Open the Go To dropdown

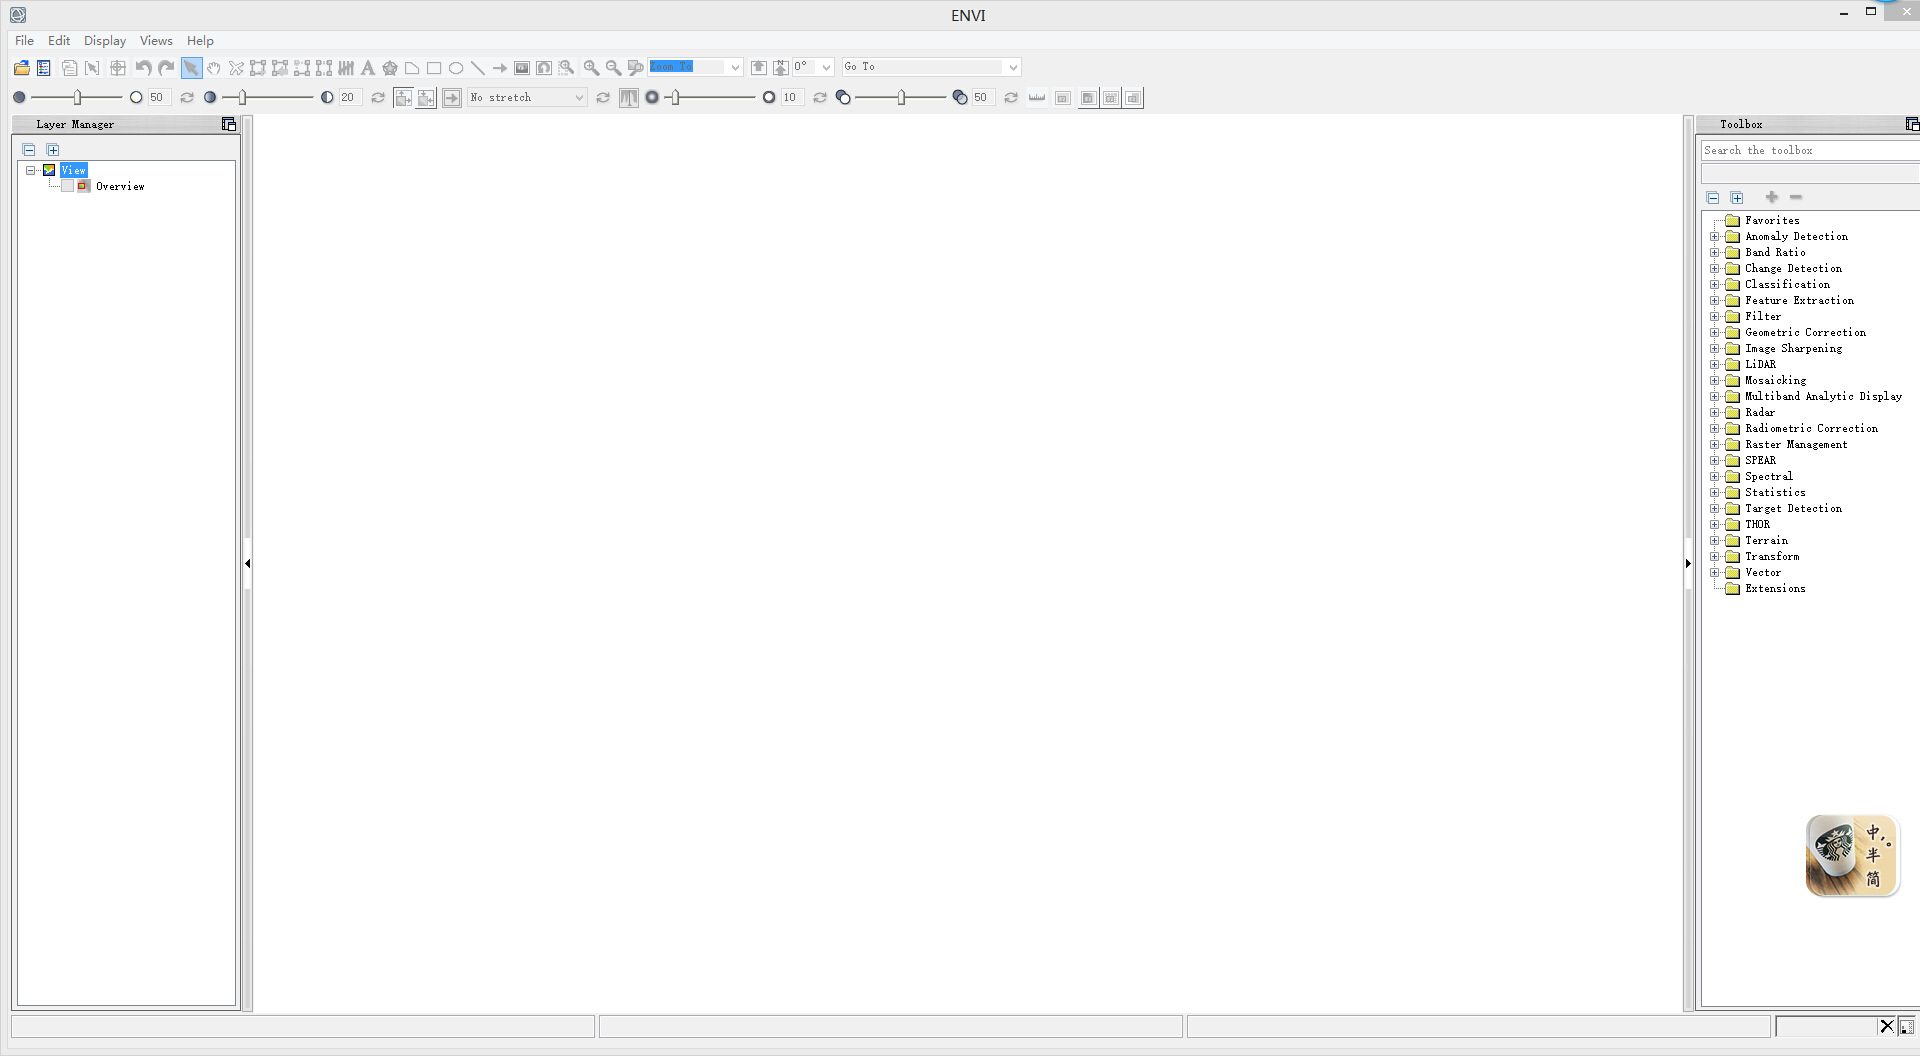click(1012, 67)
